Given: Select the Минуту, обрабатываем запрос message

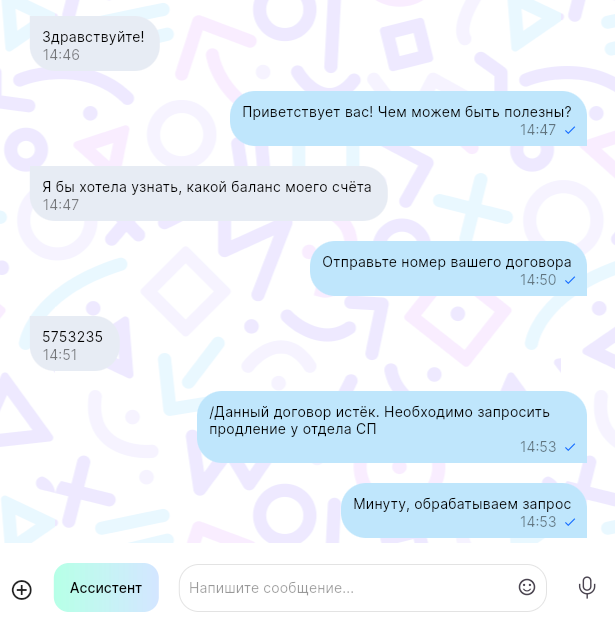Looking at the screenshot, I should pyautogui.click(x=464, y=510).
